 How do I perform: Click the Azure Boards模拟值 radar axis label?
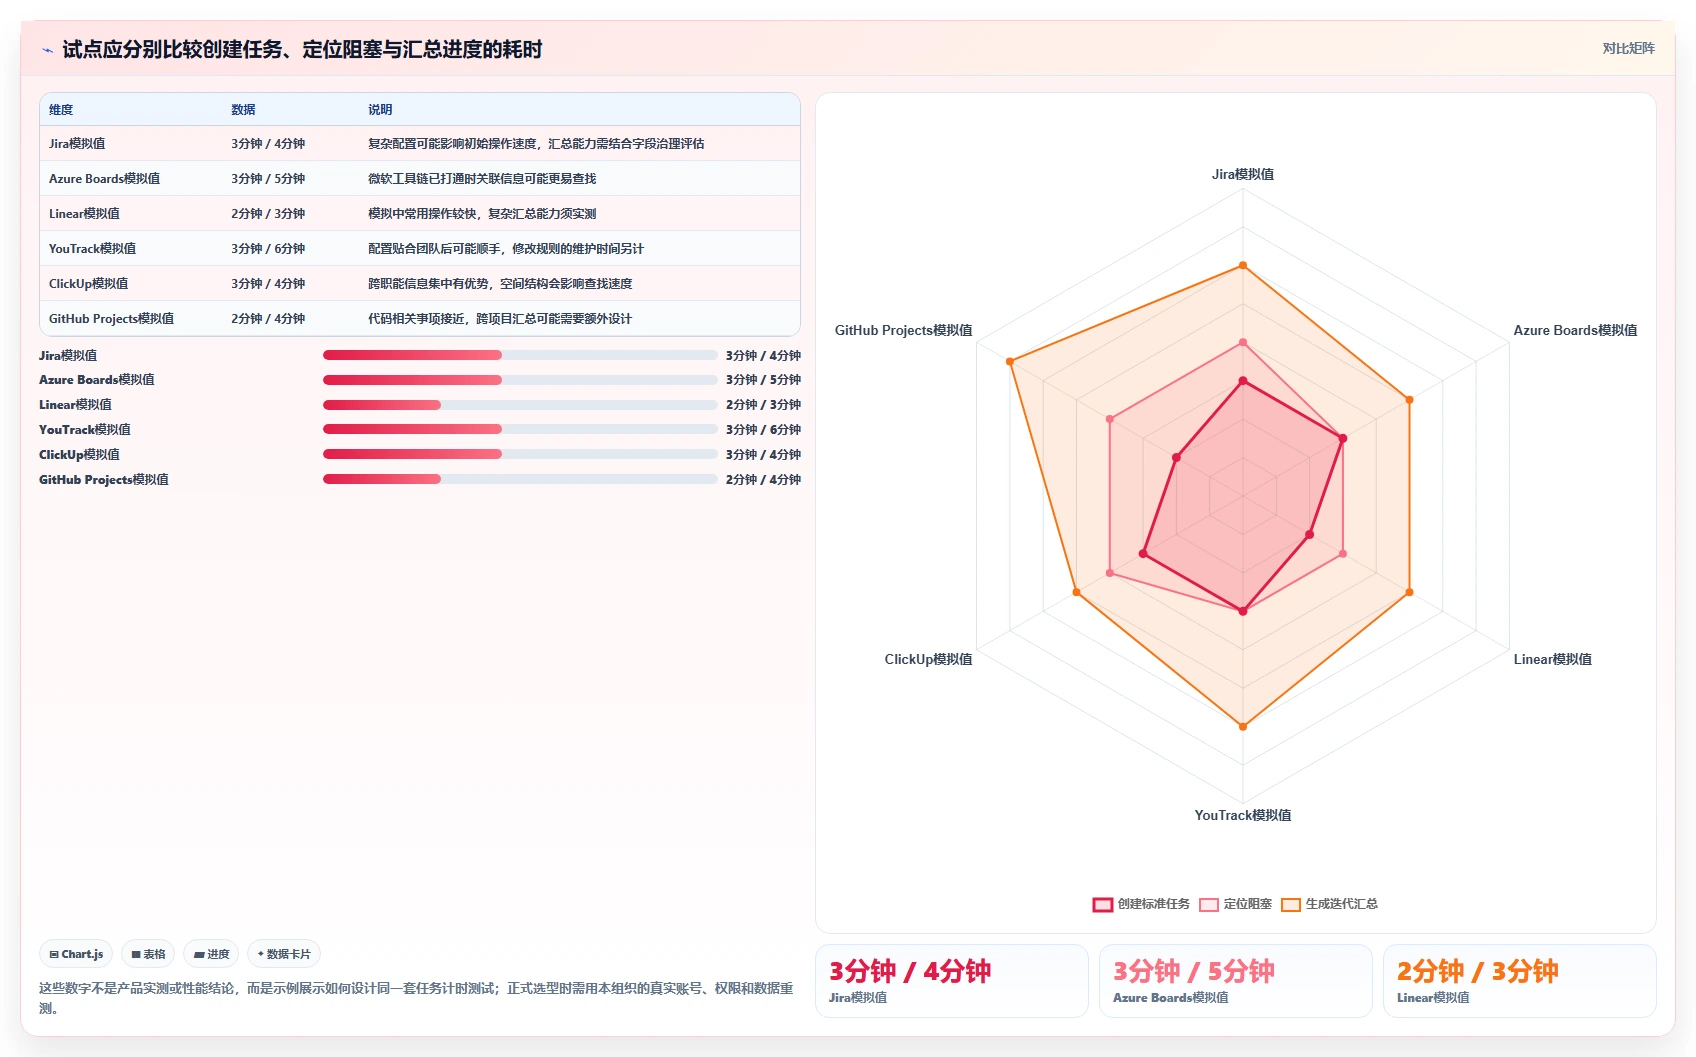click(x=1575, y=330)
